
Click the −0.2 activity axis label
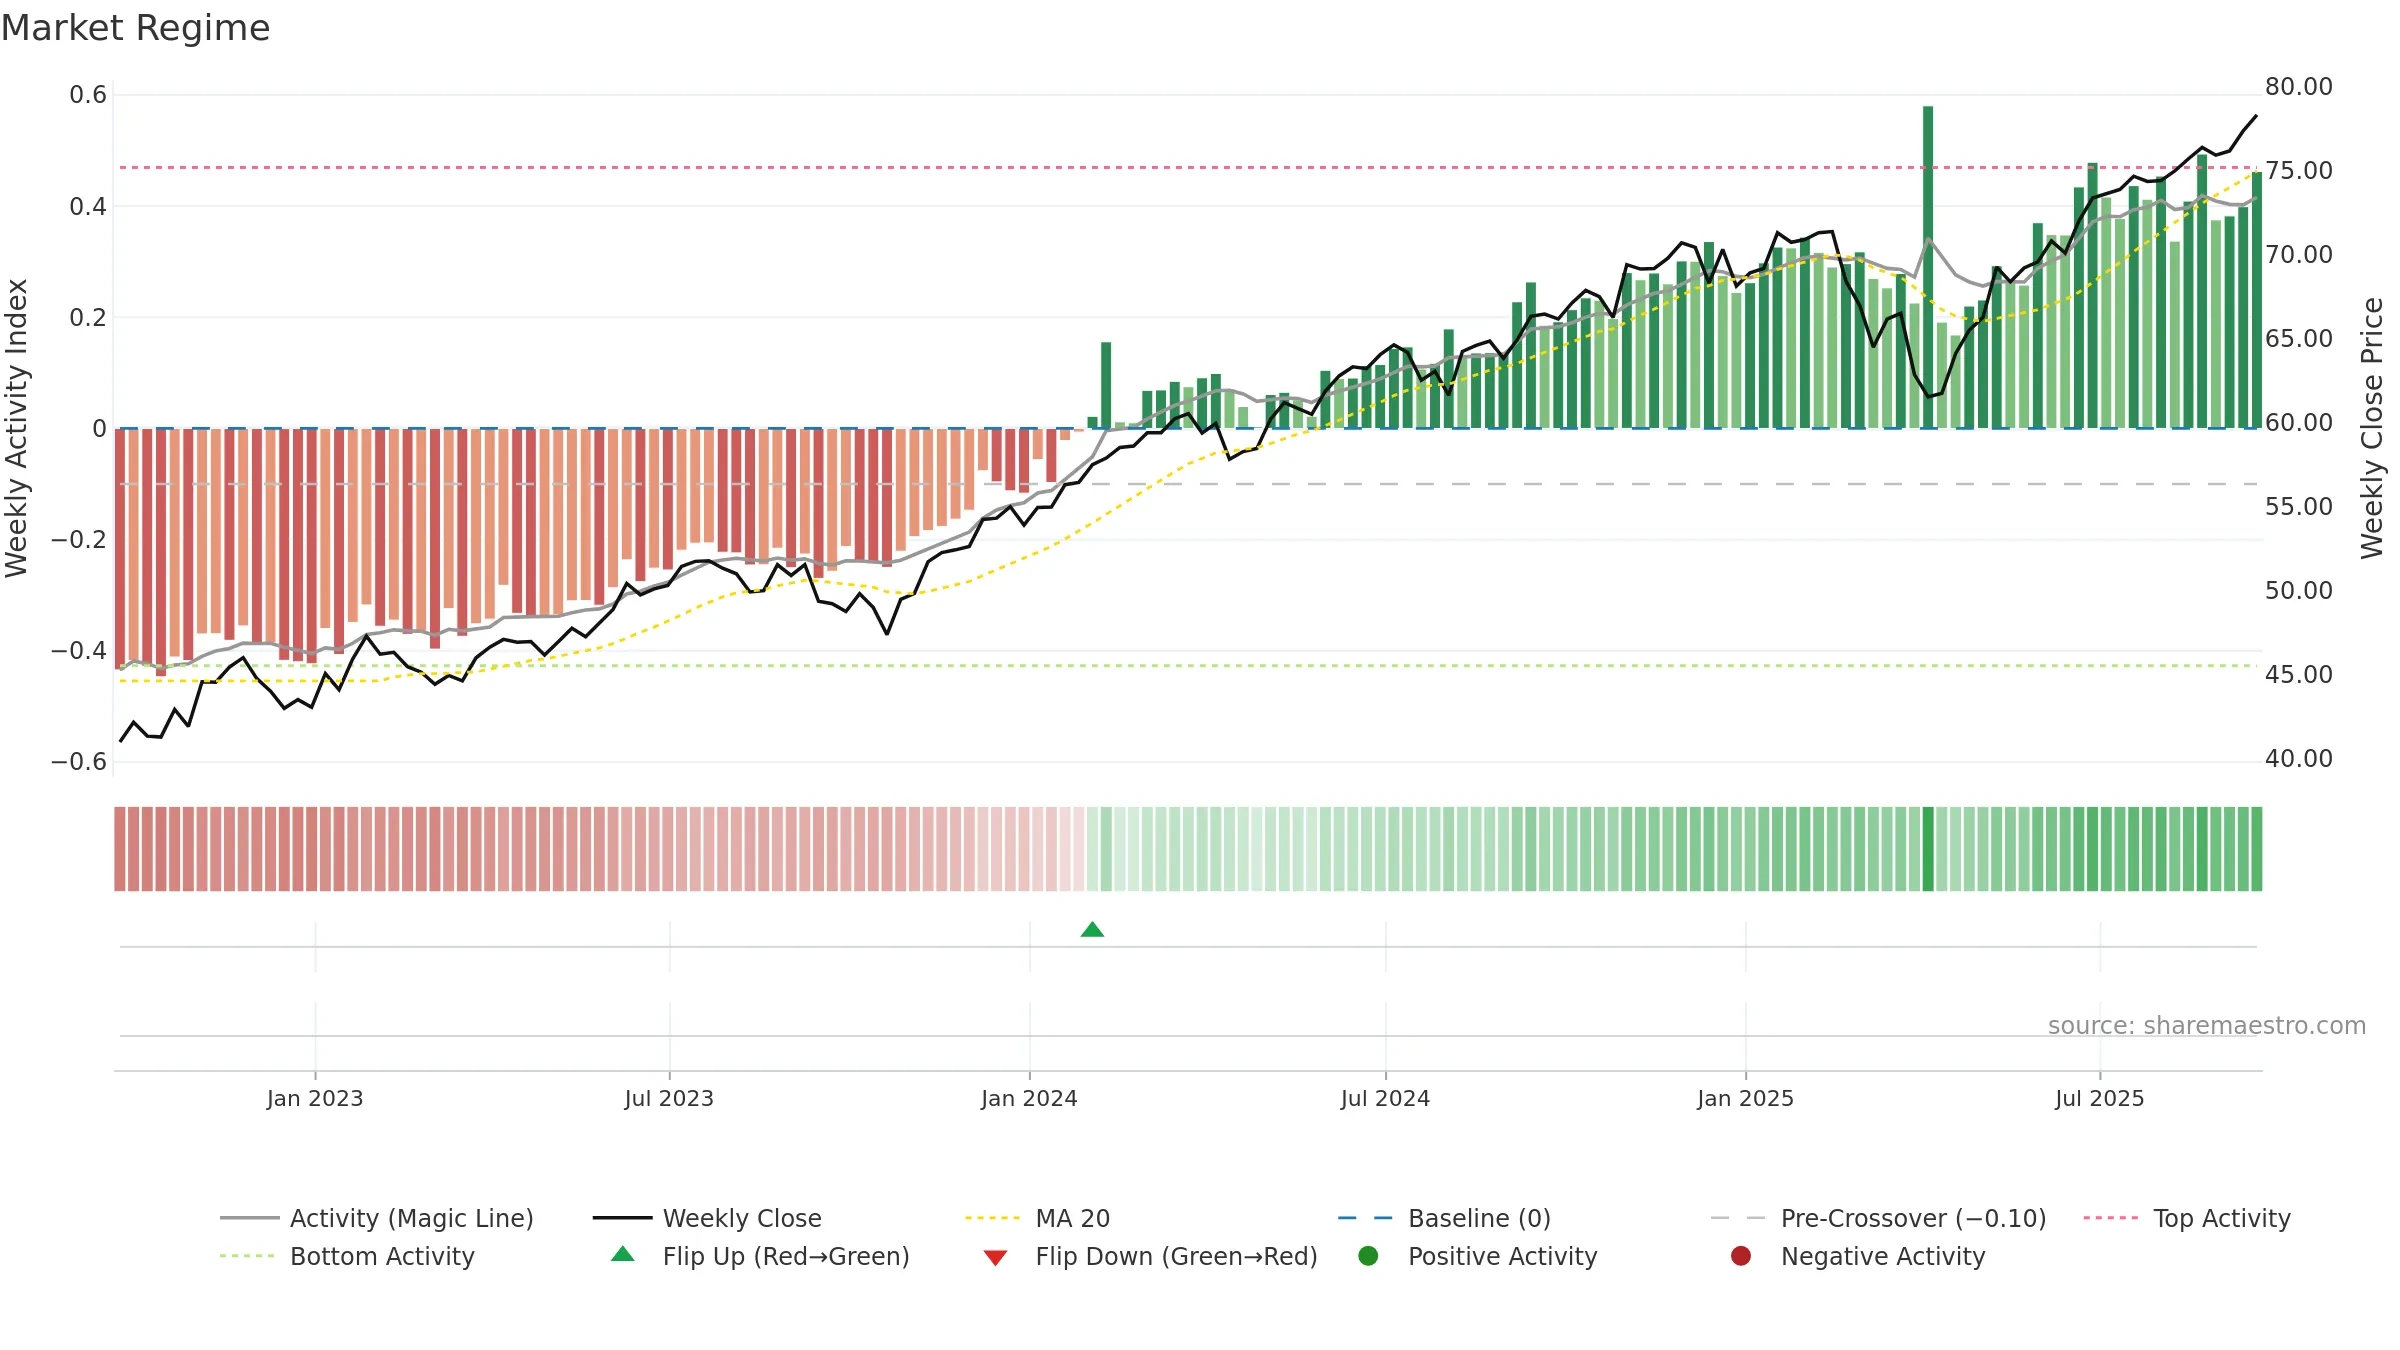[x=79, y=540]
